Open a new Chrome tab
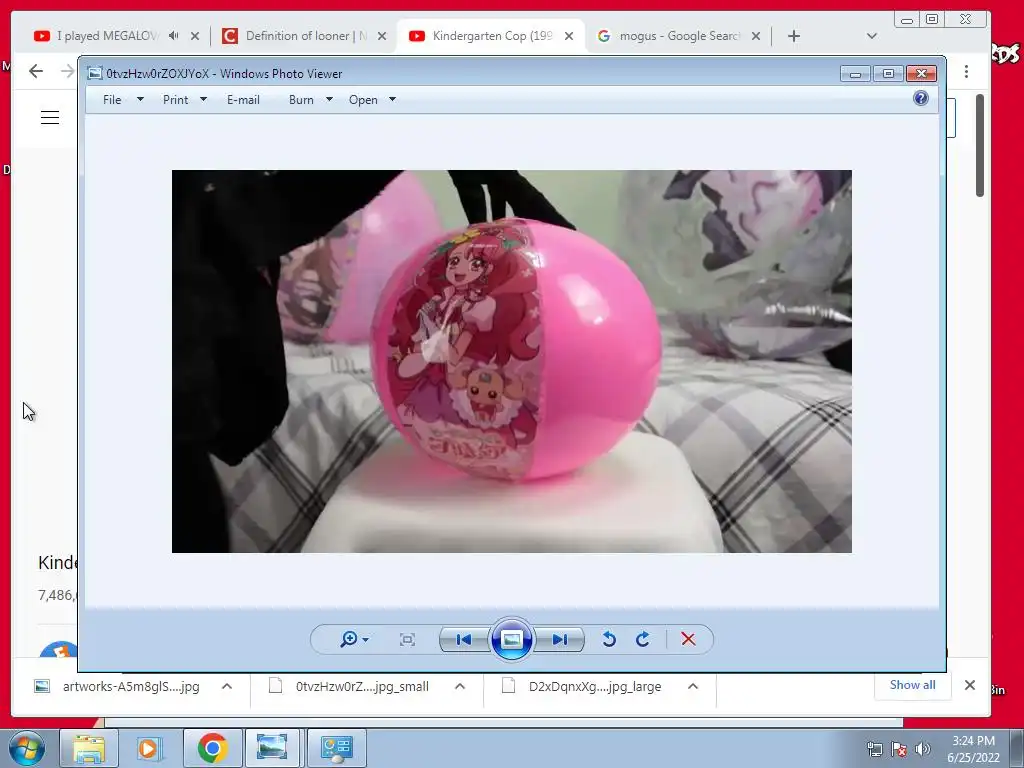The image size is (1024, 768). click(793, 36)
